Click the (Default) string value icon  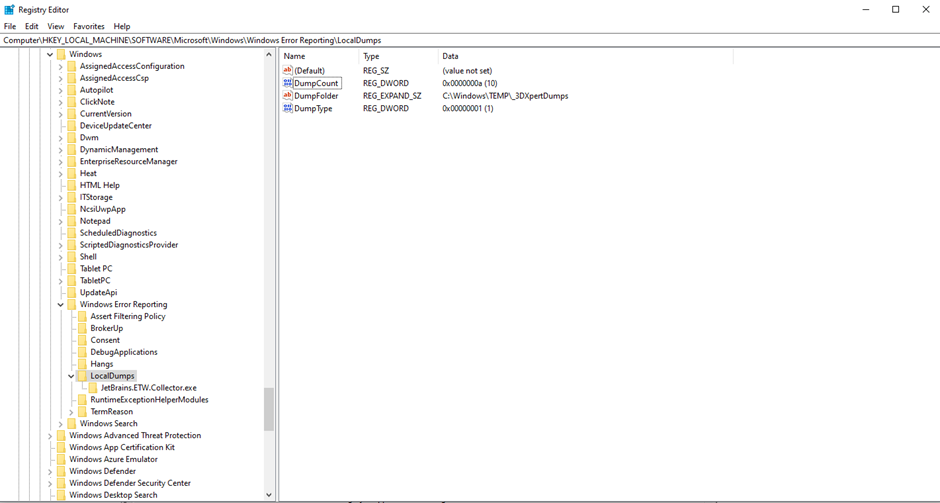point(288,71)
